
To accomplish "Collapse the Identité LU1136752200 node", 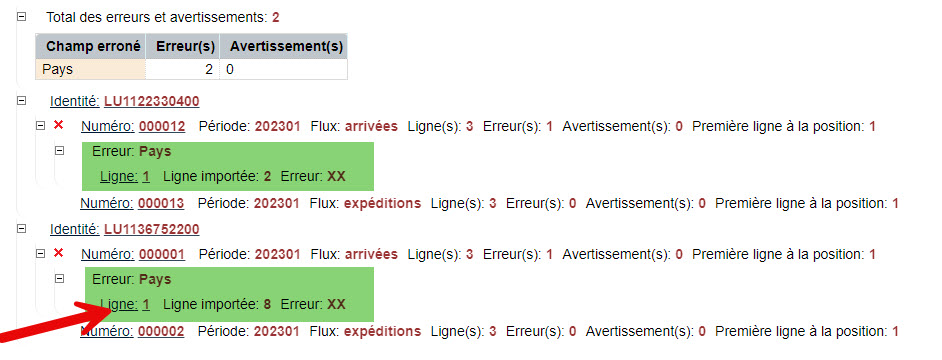I will click(x=22, y=228).
